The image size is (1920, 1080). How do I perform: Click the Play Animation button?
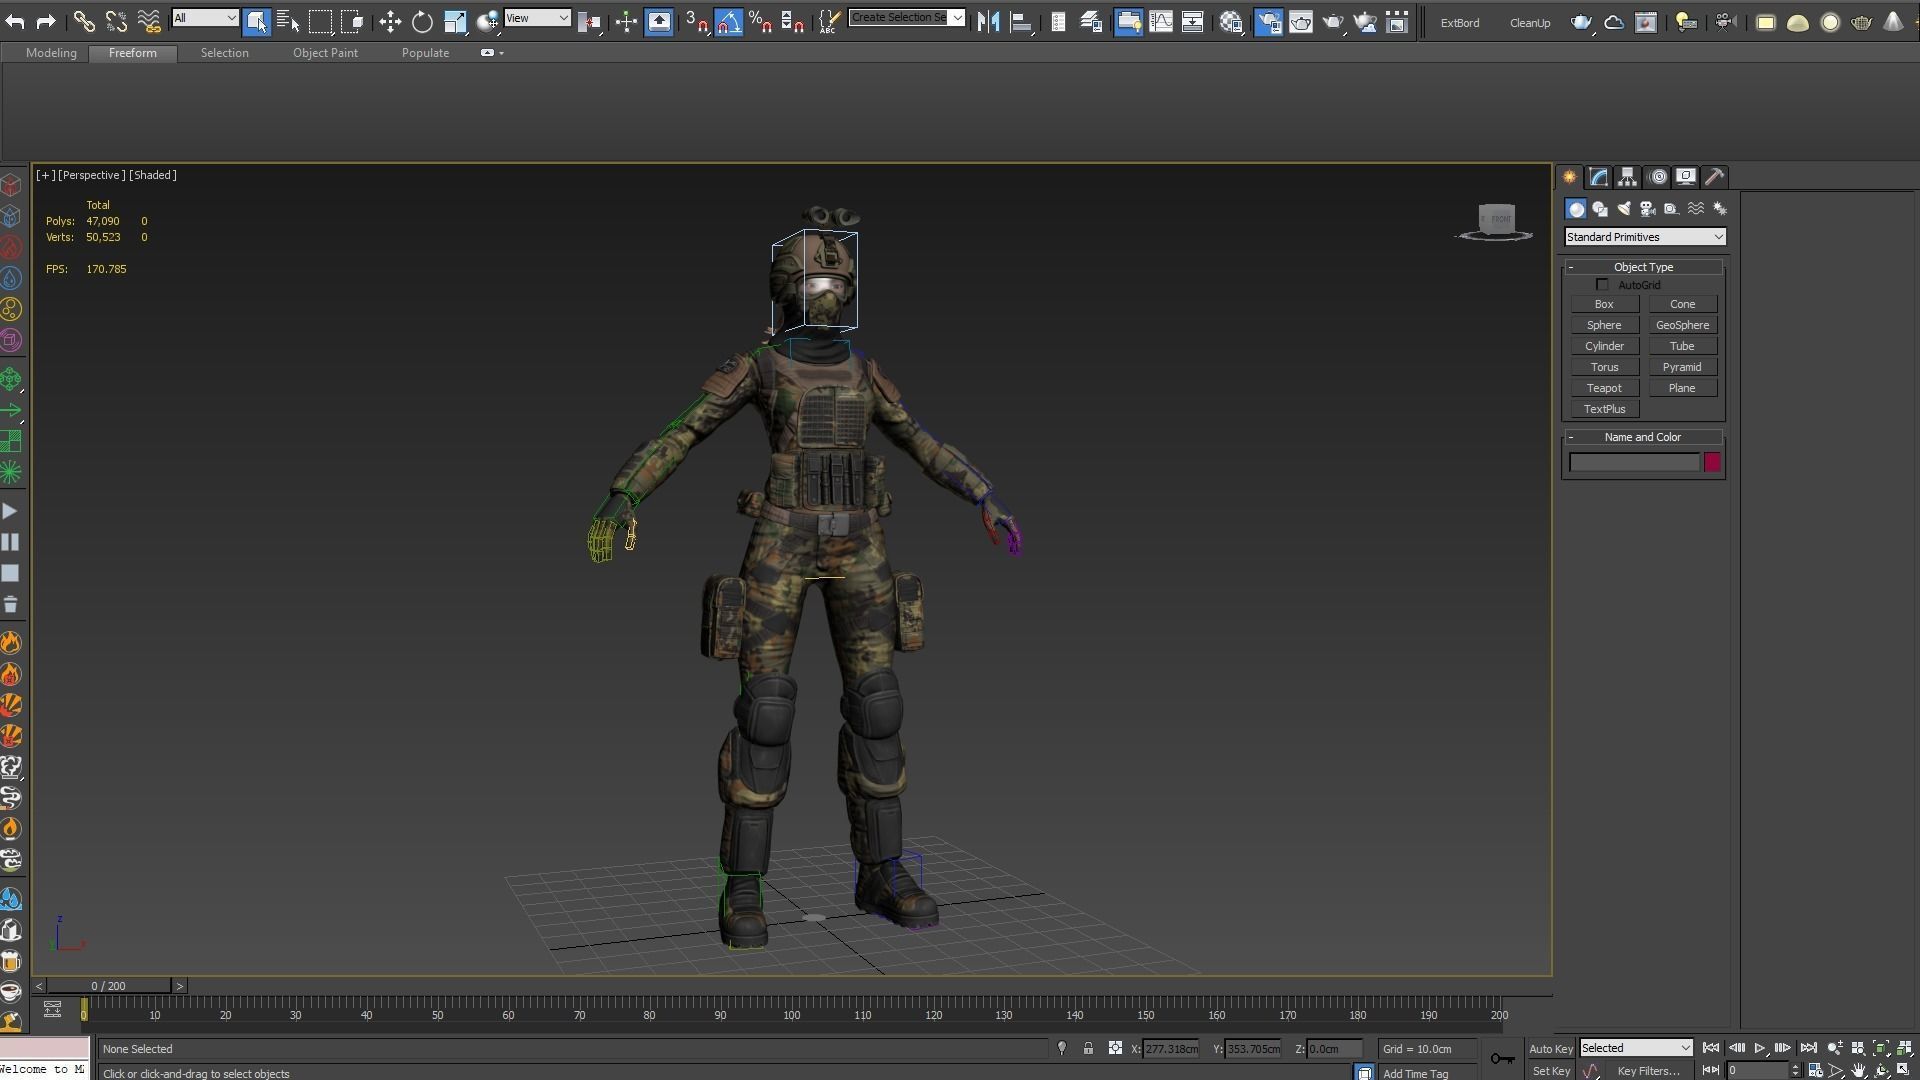point(1760,1048)
